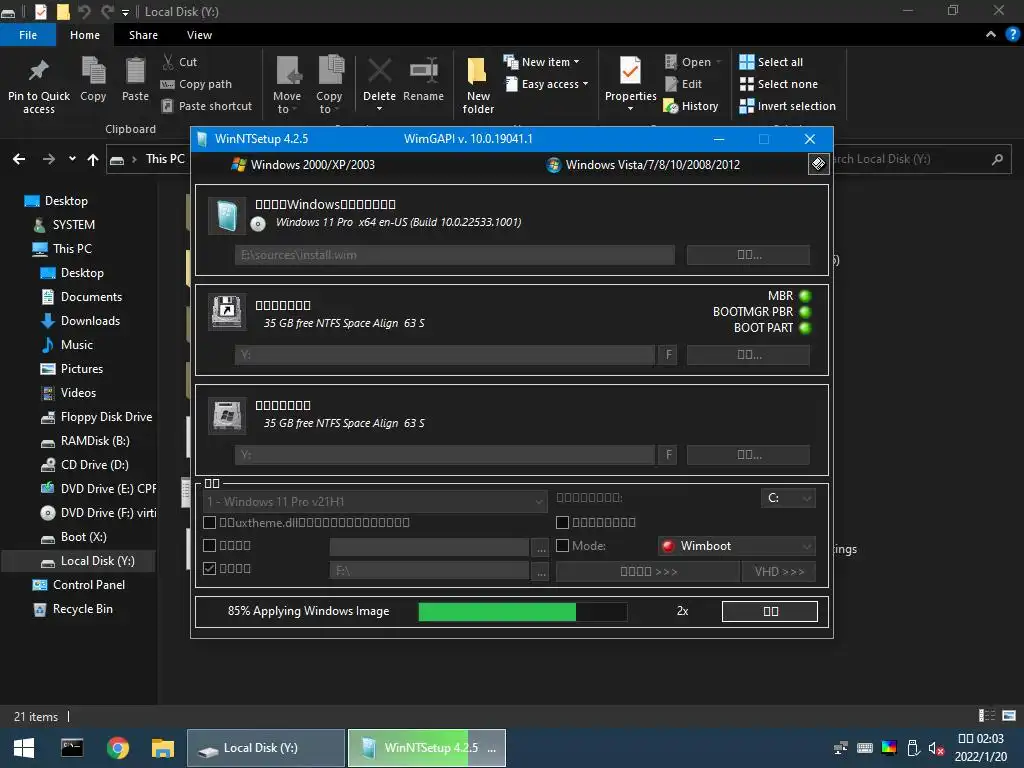Viewport: 1024px width, 768px height.
Task: Click Invert selection in ribbon
Action: click(788, 106)
